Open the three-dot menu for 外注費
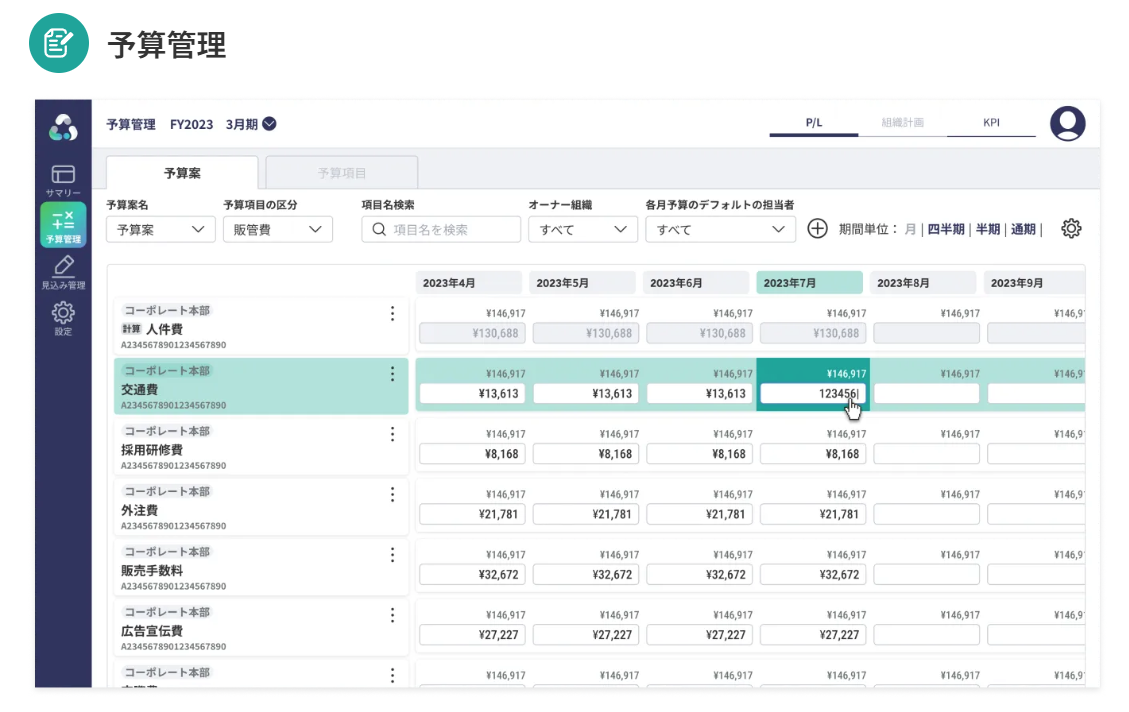Image resolution: width=1129 pixels, height=712 pixels. pyautogui.click(x=392, y=495)
